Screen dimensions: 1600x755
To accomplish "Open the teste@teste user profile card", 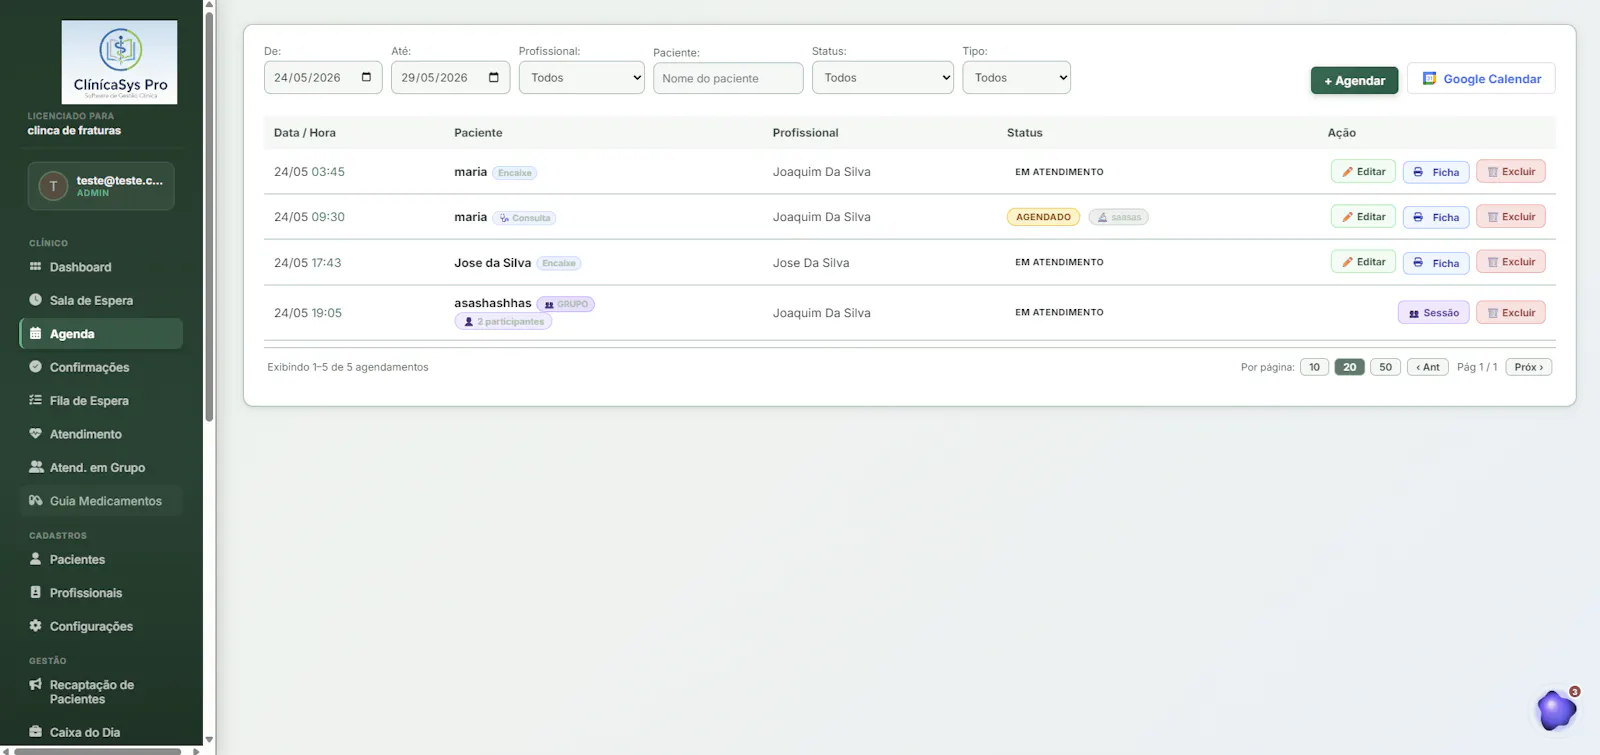I will [101, 186].
